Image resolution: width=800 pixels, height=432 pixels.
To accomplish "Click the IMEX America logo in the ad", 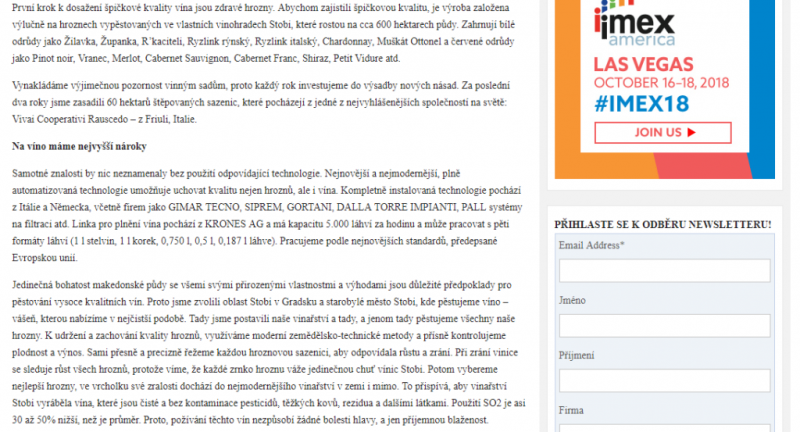I will pos(635,23).
